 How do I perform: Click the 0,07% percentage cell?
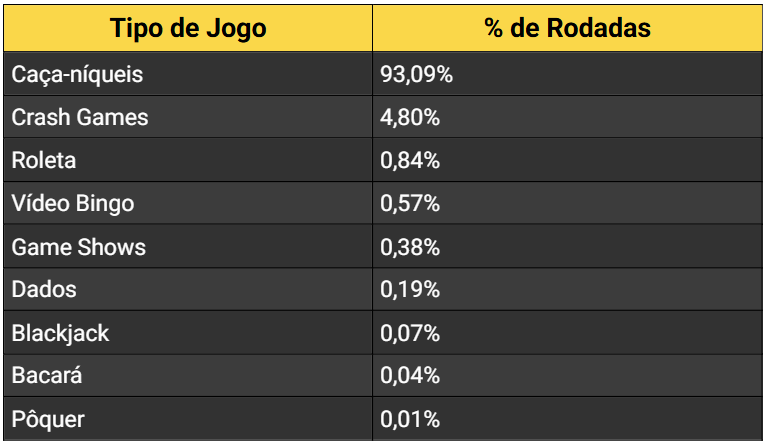point(410,333)
